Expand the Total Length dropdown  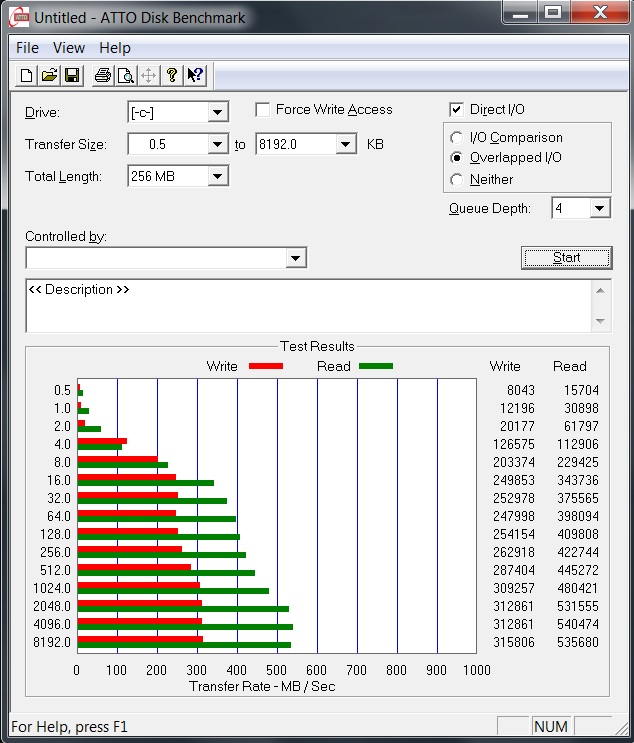tap(217, 177)
